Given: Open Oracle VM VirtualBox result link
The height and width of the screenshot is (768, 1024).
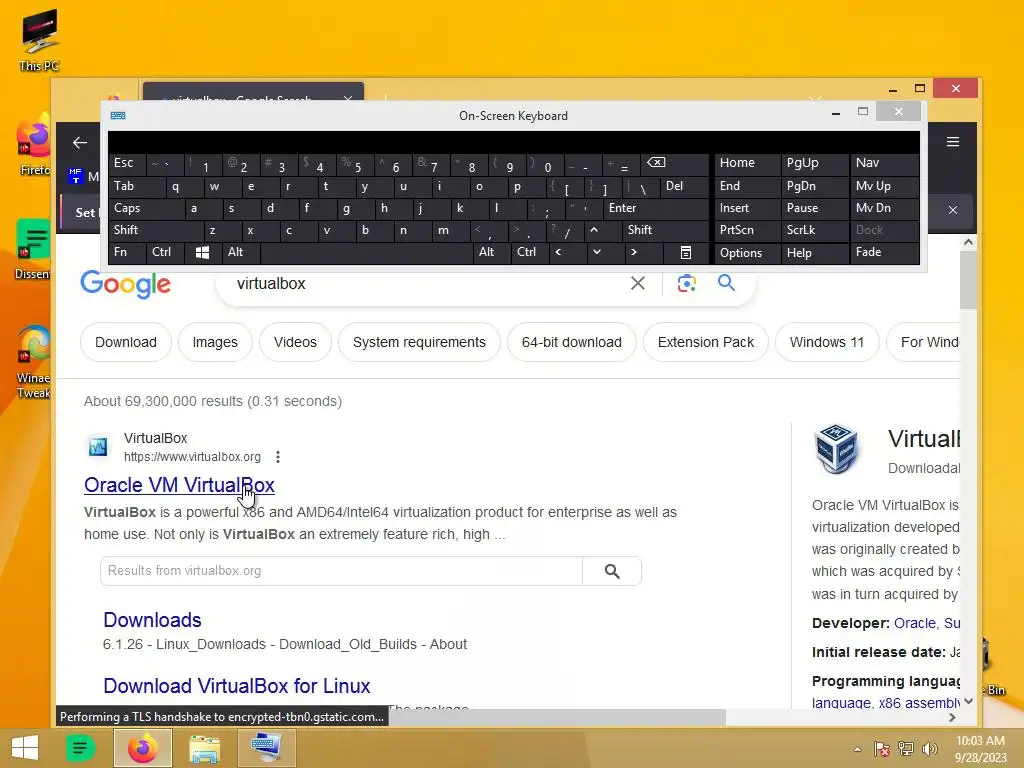Looking at the screenshot, I should tap(180, 485).
